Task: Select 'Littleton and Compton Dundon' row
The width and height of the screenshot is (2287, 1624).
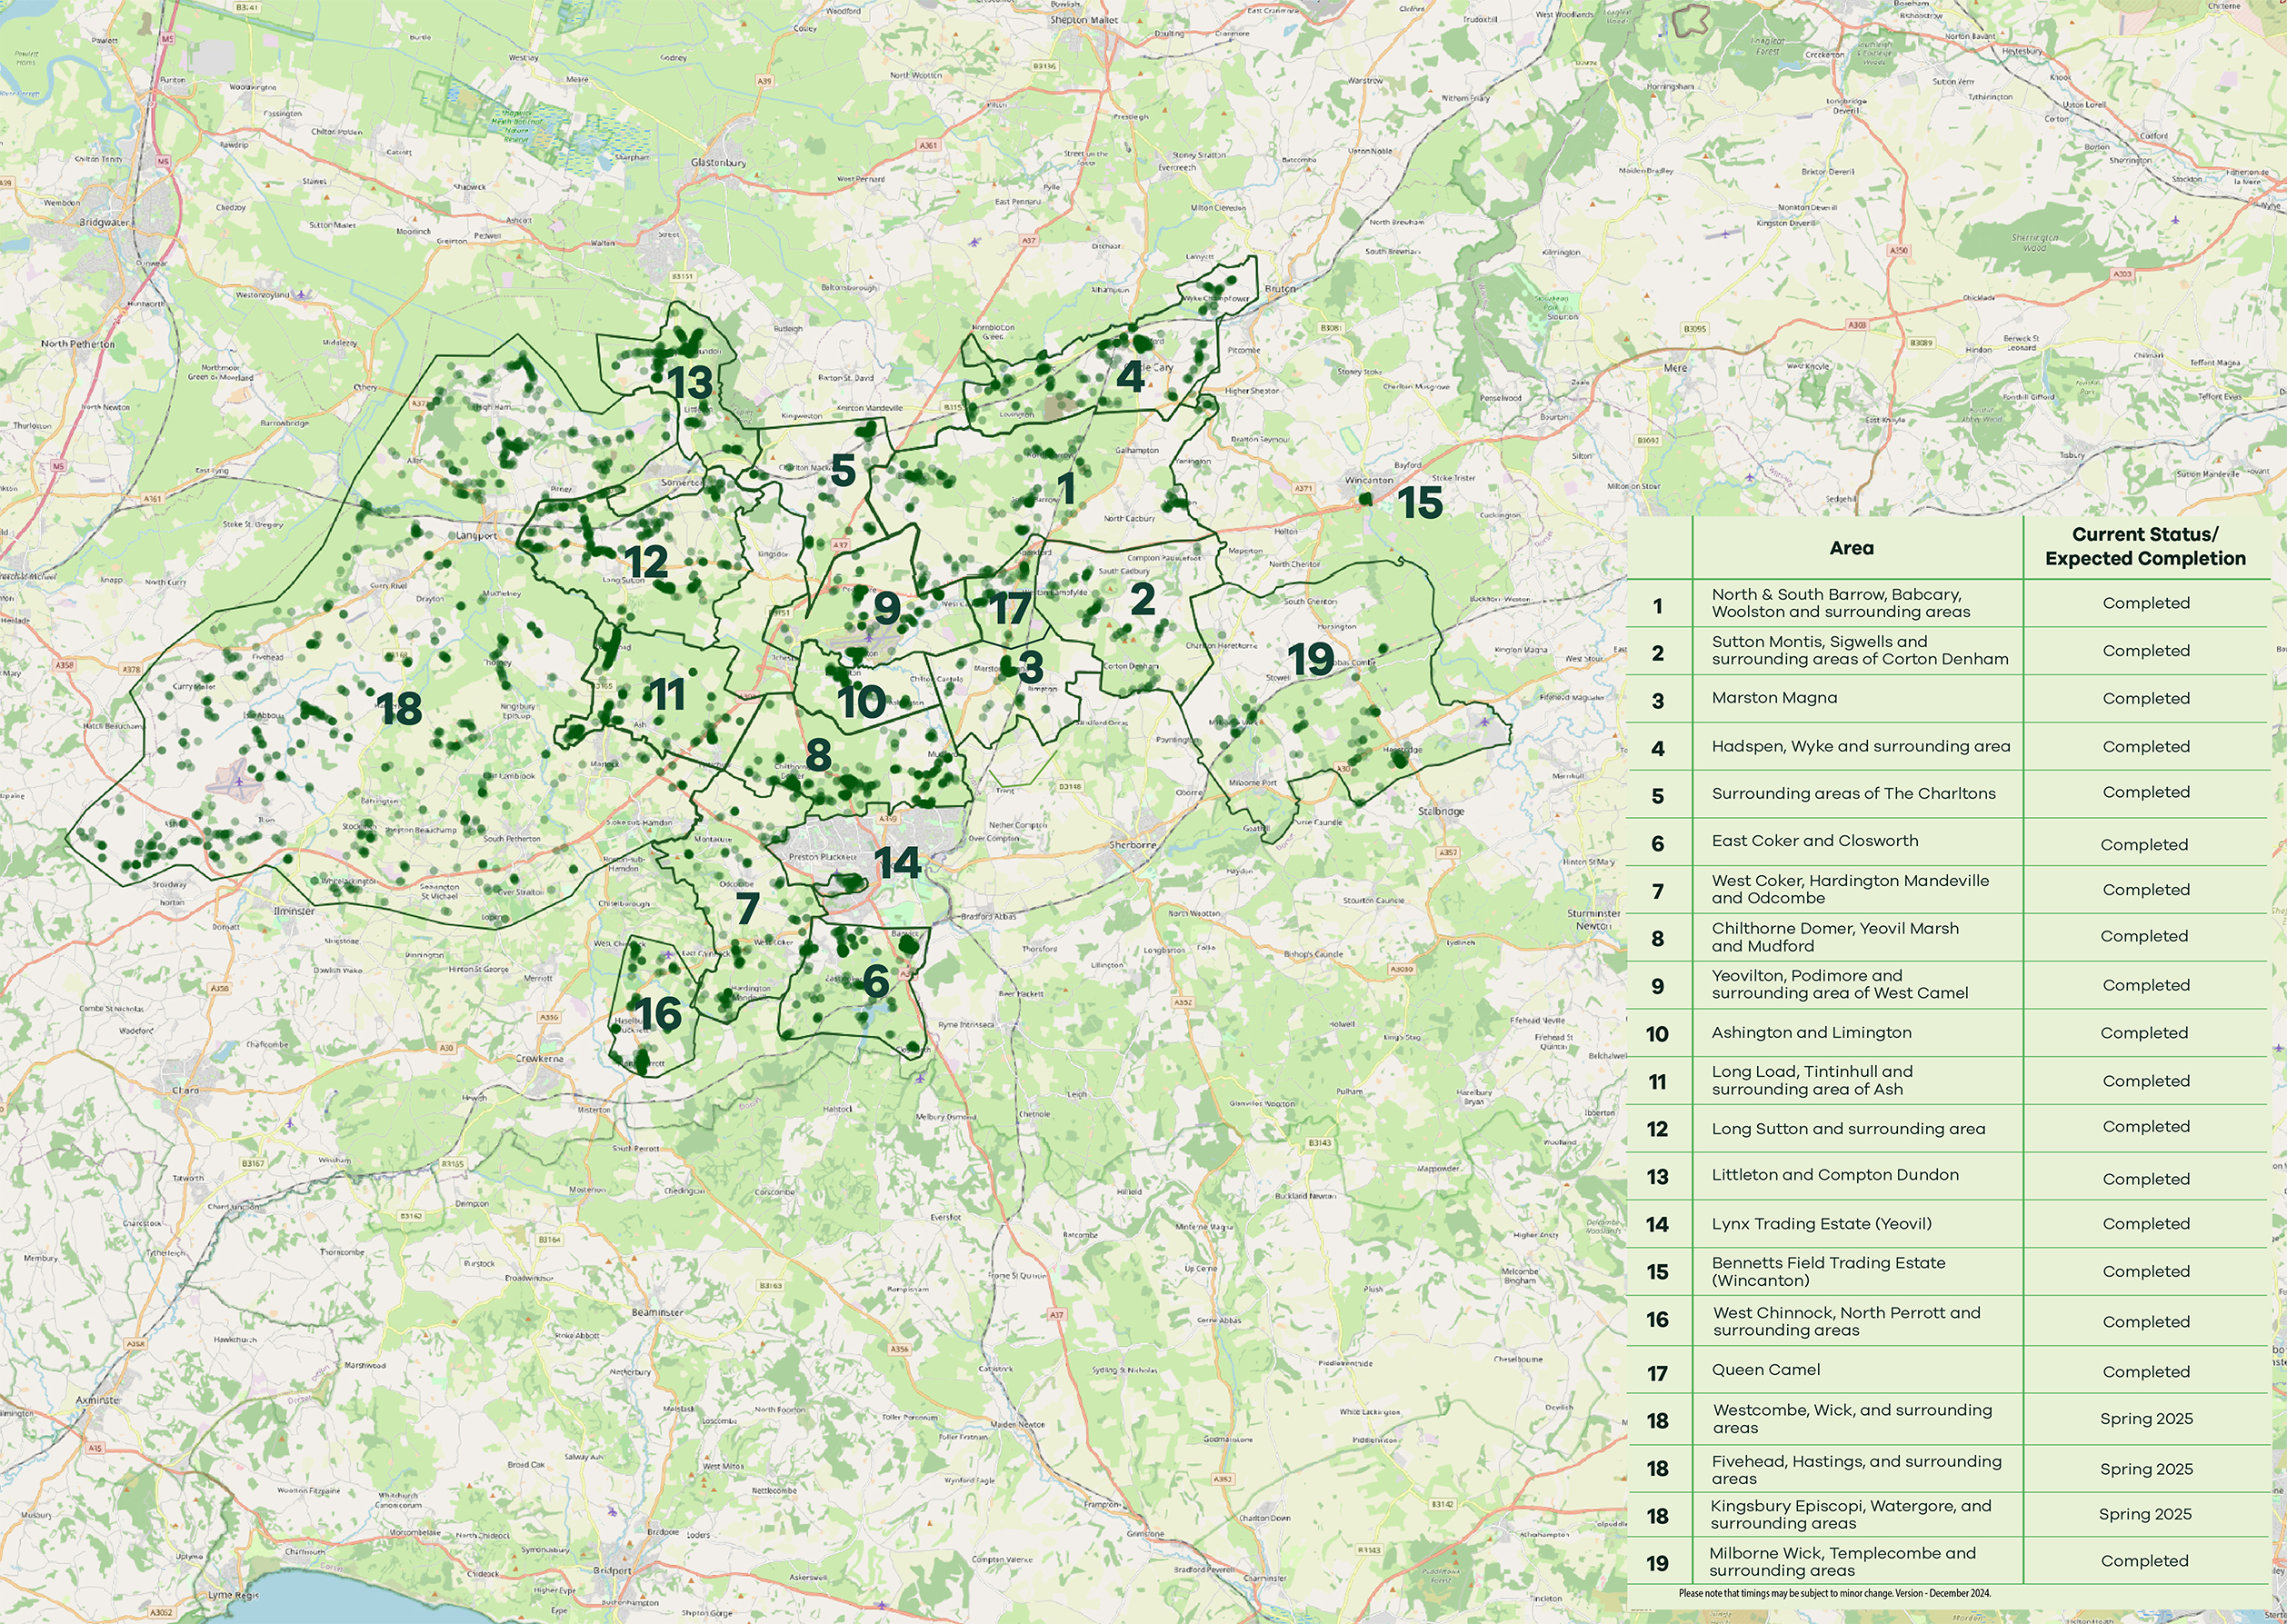Action: pos(1947,1176)
